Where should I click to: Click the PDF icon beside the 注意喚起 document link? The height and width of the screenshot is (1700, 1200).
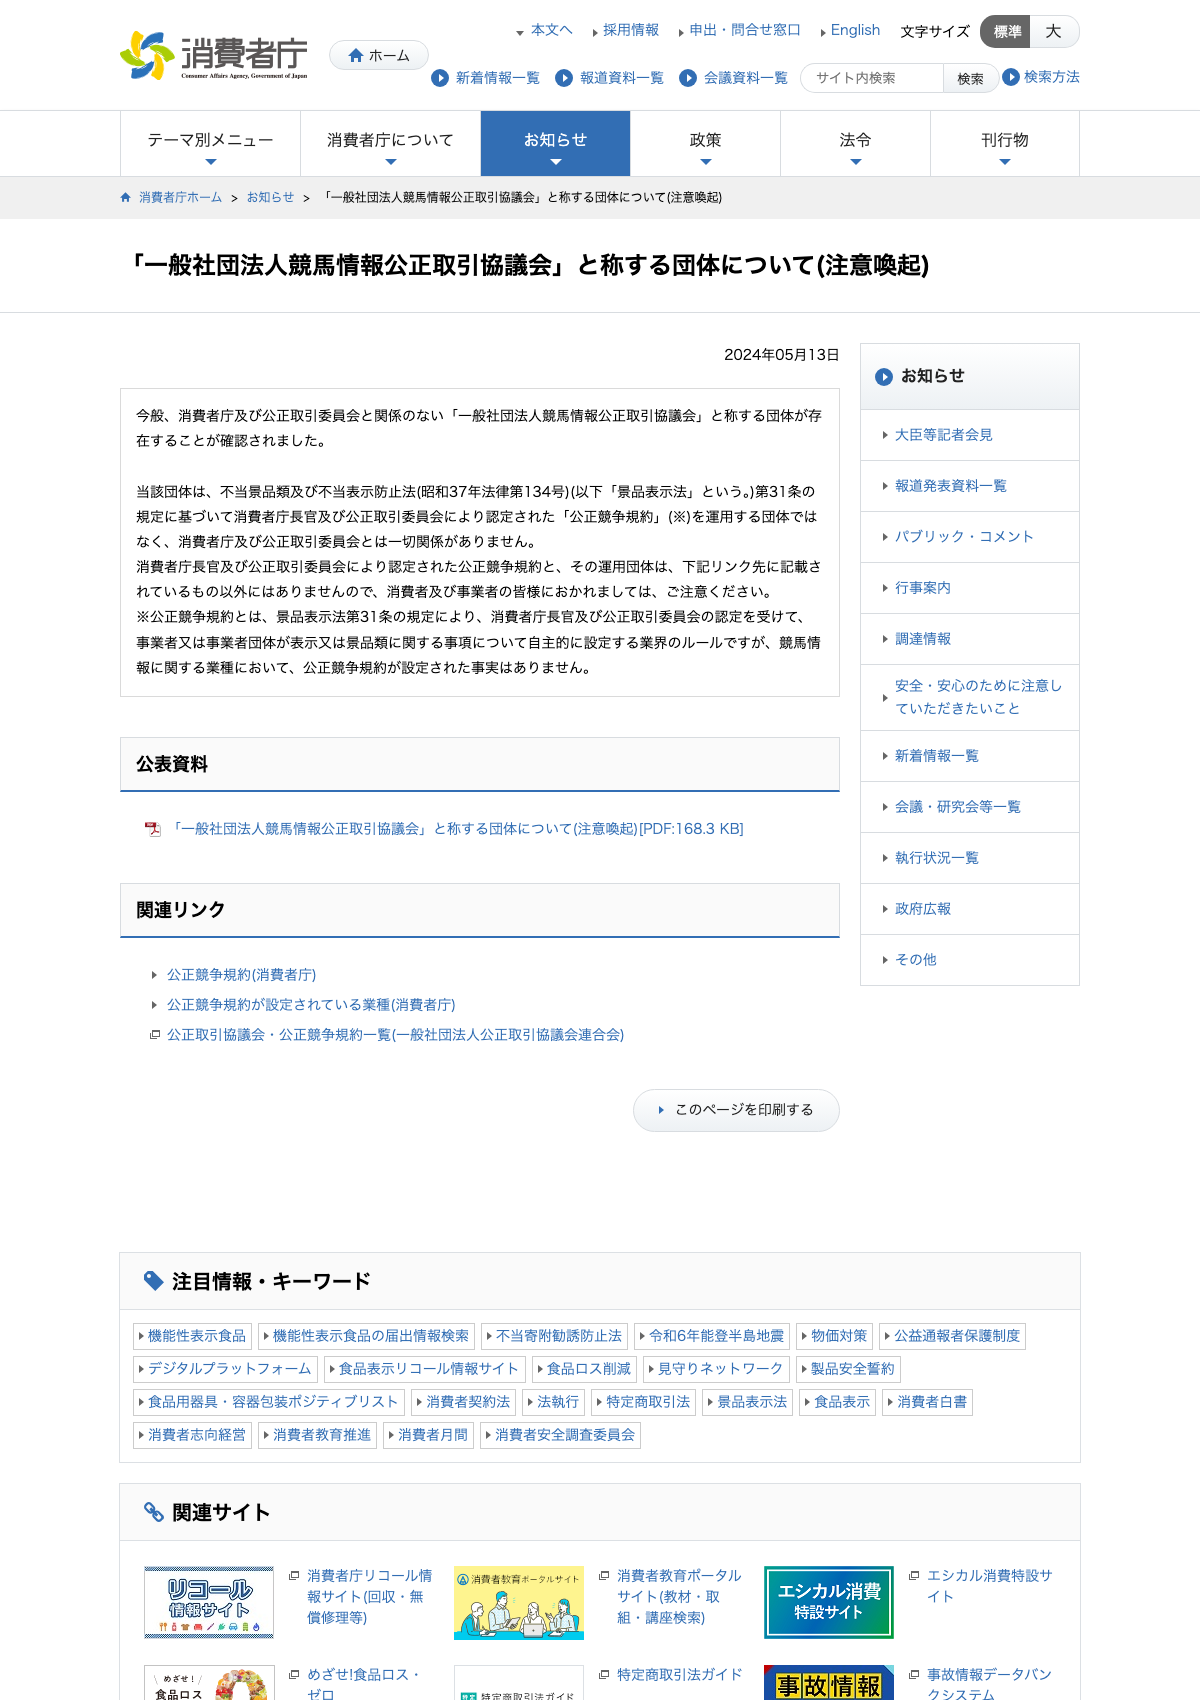point(153,829)
